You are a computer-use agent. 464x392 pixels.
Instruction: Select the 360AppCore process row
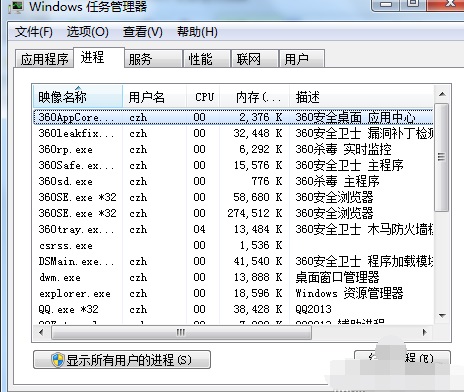coord(233,117)
